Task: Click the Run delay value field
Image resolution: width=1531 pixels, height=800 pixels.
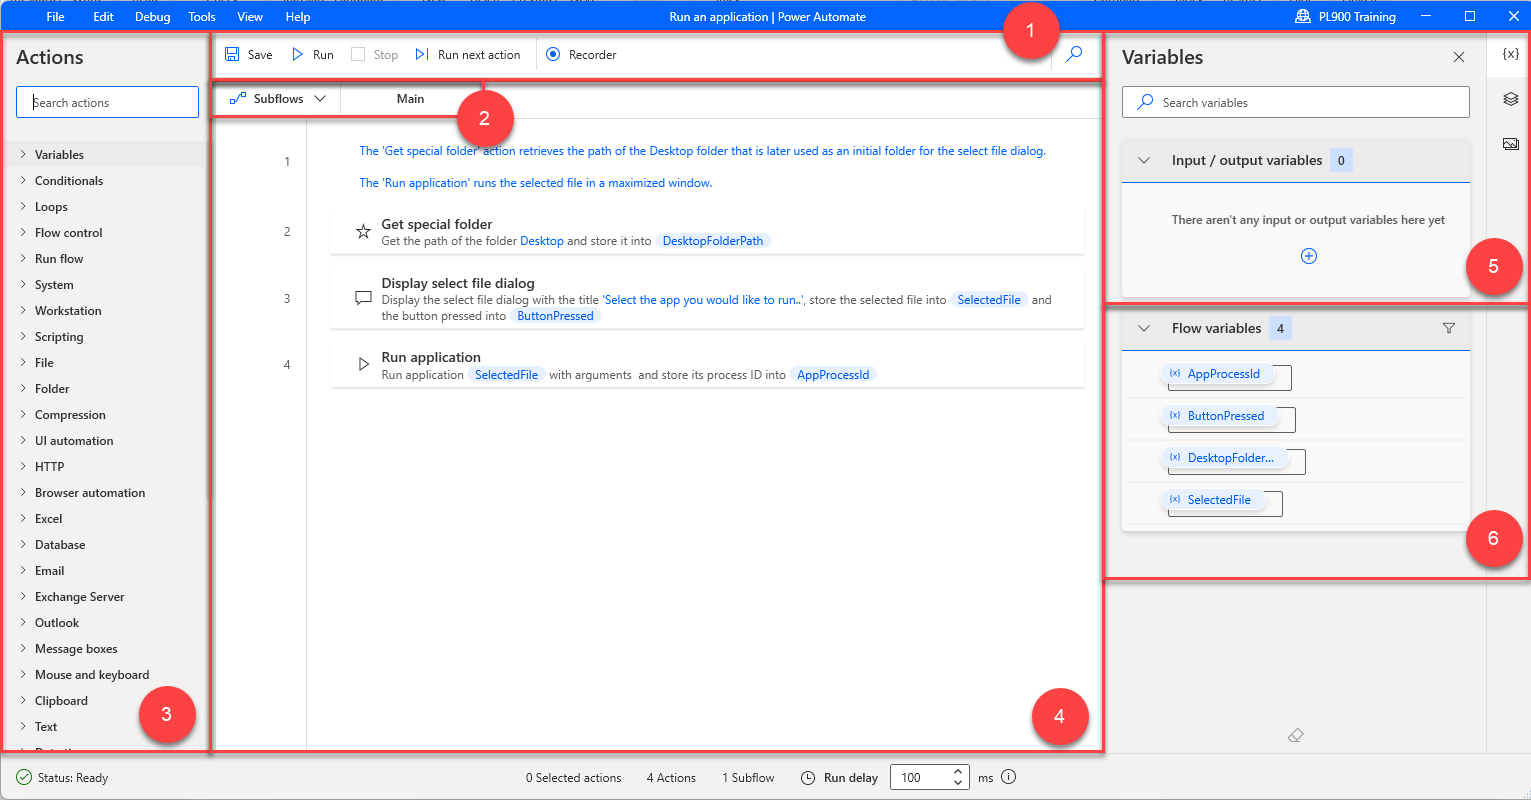Action: (918, 777)
